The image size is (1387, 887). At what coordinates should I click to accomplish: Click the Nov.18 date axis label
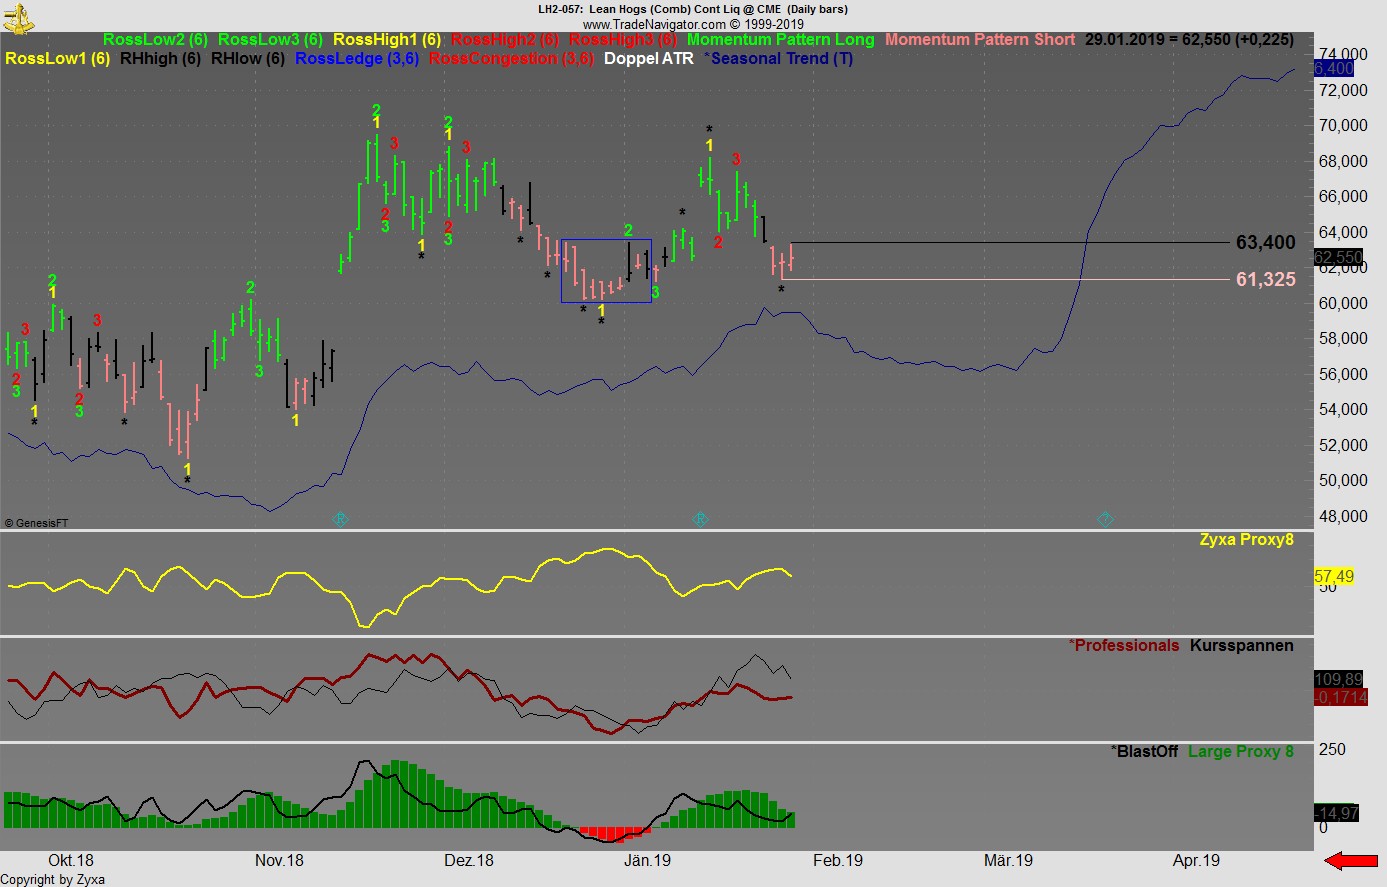pyautogui.click(x=279, y=861)
